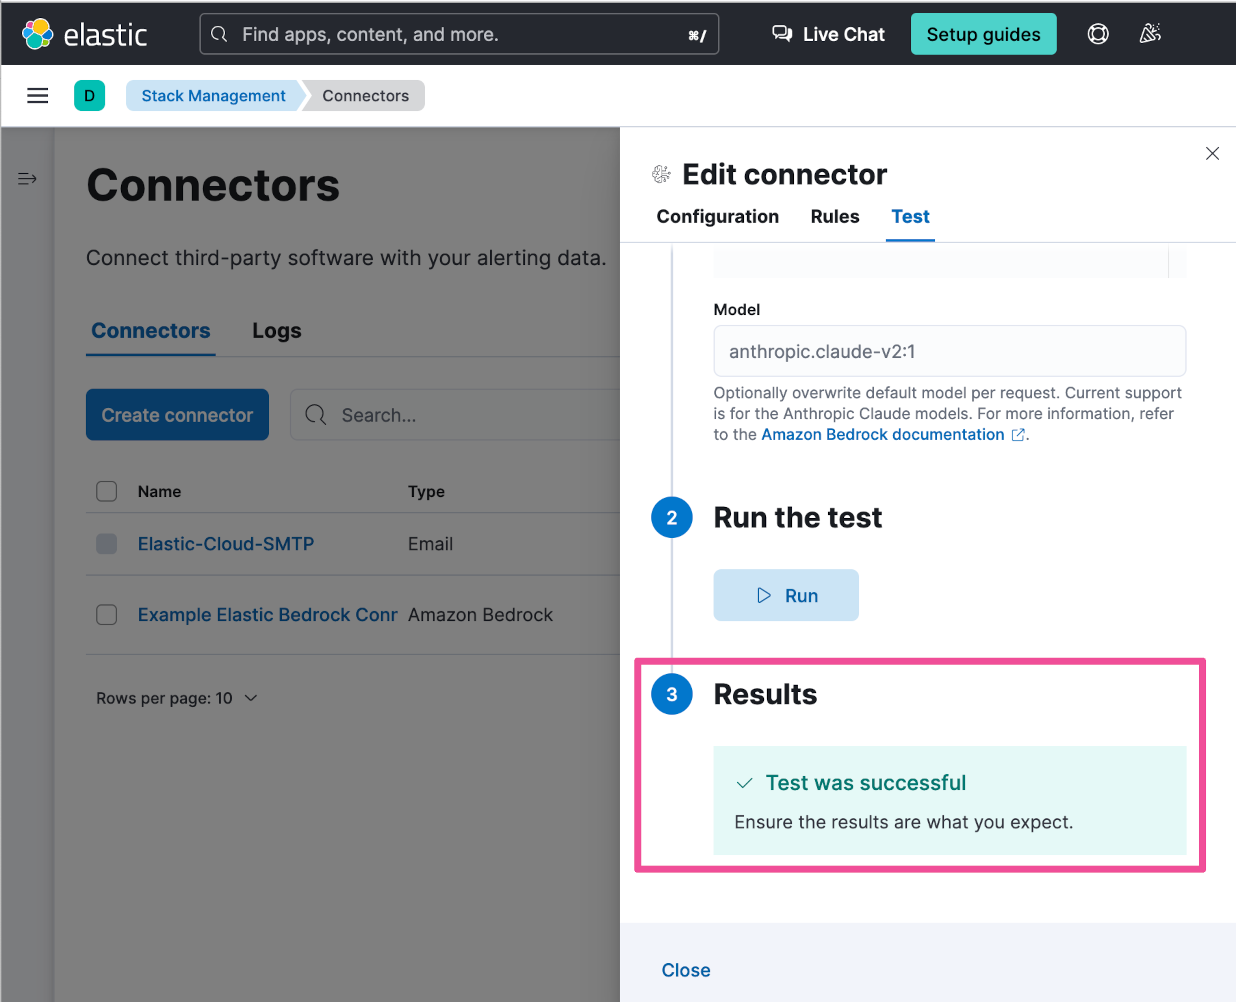
Task: Click the green D space avatar
Action: (x=89, y=96)
